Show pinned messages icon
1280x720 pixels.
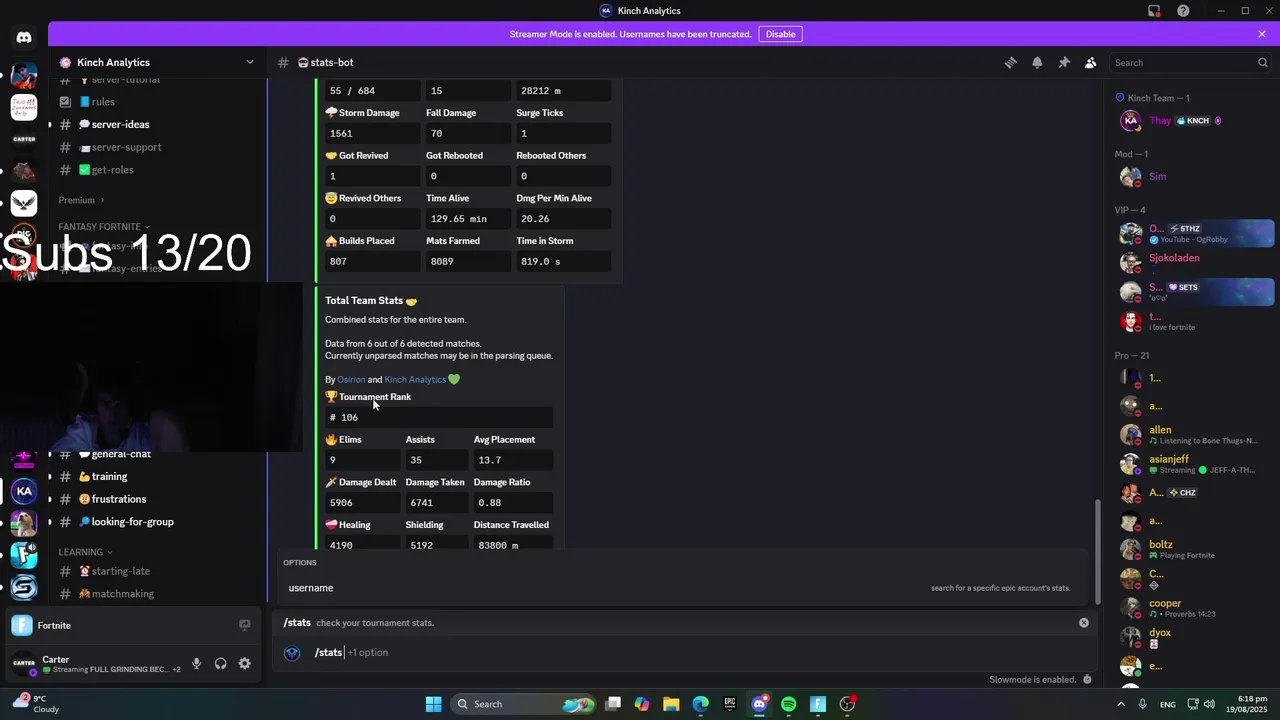tap(1064, 62)
